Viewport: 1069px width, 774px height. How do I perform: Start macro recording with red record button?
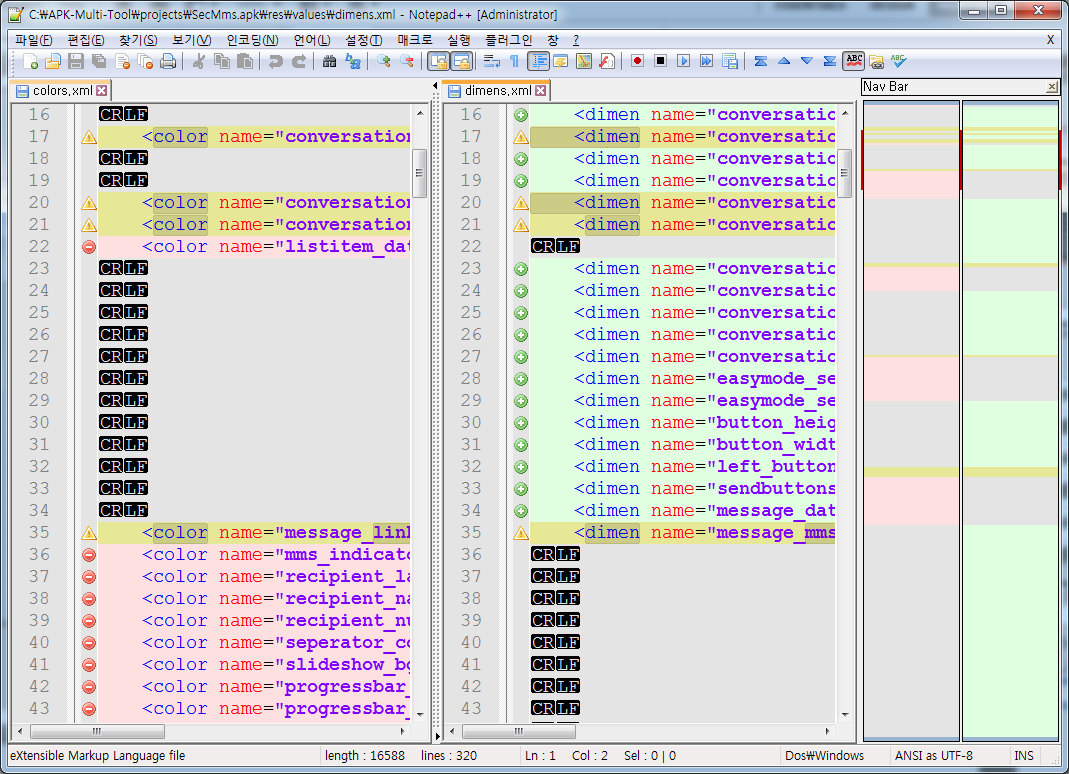coord(637,62)
